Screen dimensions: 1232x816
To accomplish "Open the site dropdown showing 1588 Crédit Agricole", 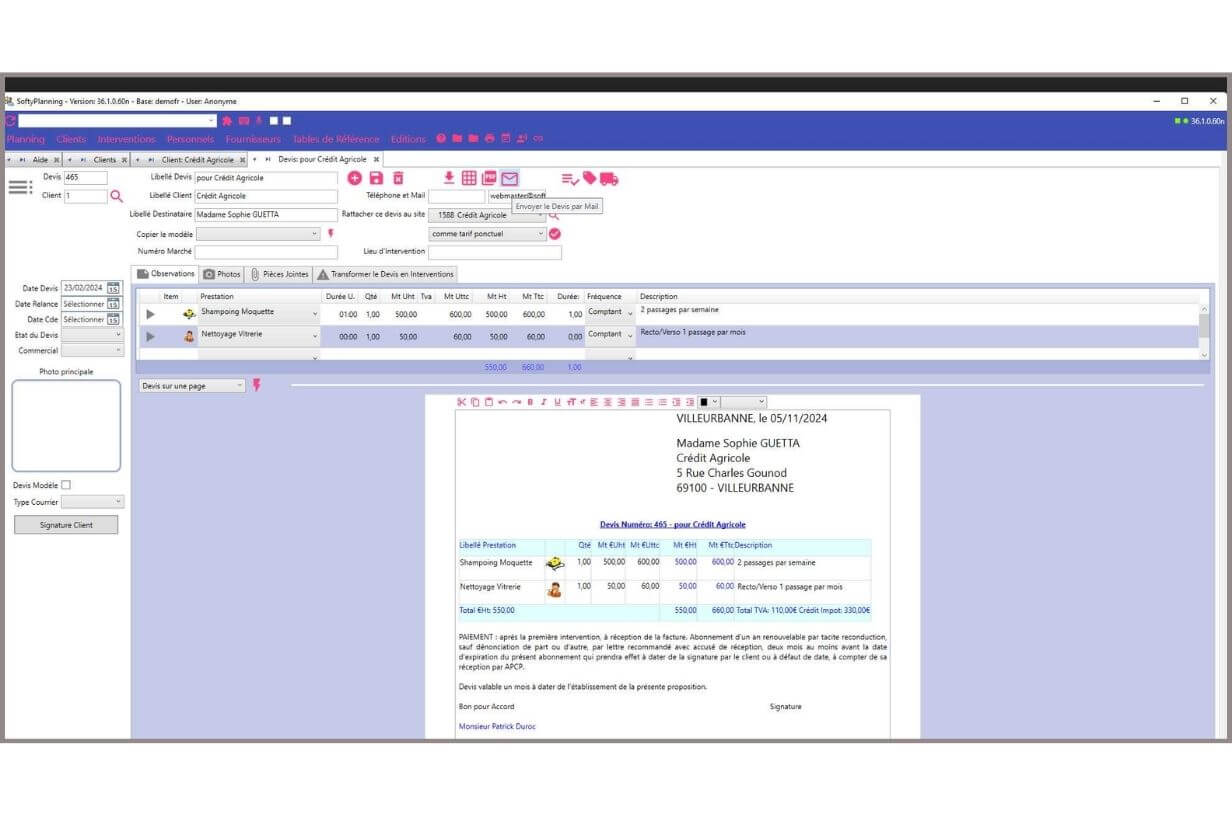I will [488, 215].
